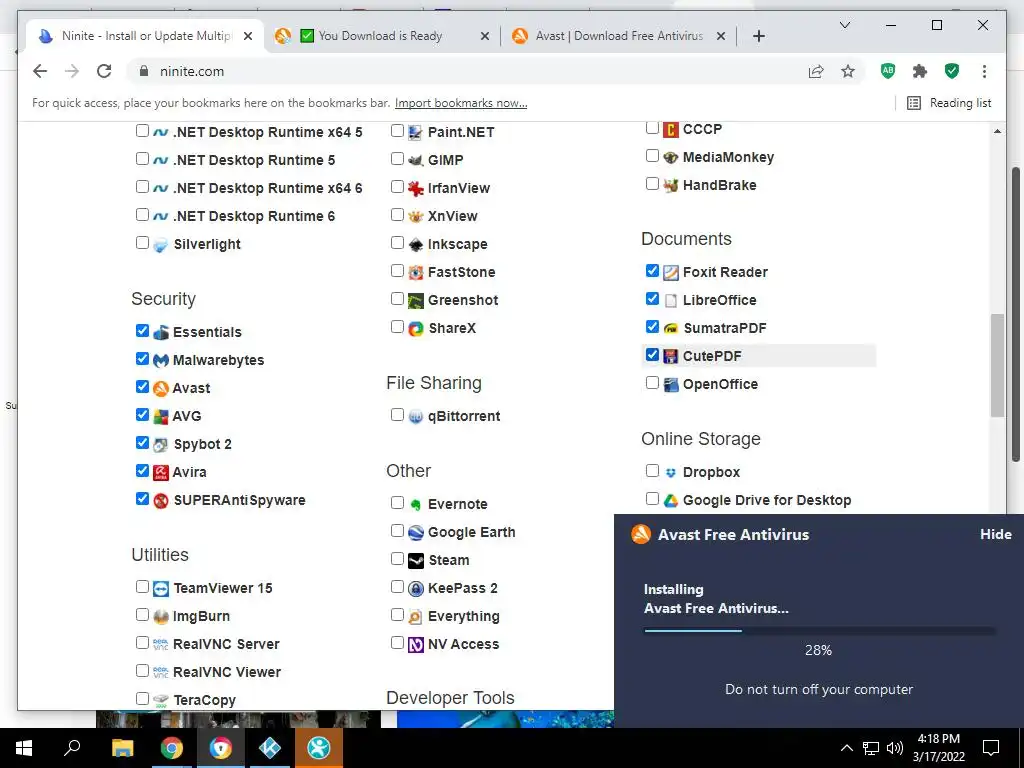This screenshot has width=1024, height=768.
Task: Click the Spybot 2 icon
Action: [x=161, y=445]
